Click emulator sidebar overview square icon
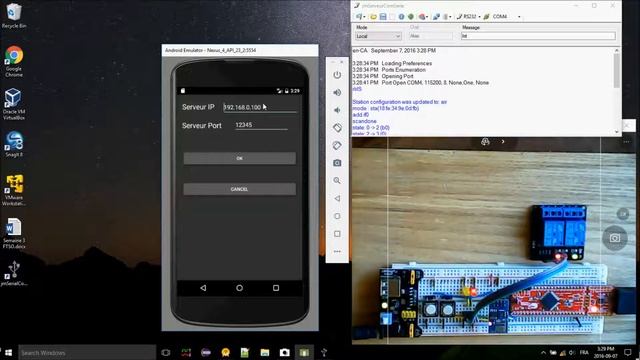This screenshot has width=640, height=360. (x=337, y=234)
